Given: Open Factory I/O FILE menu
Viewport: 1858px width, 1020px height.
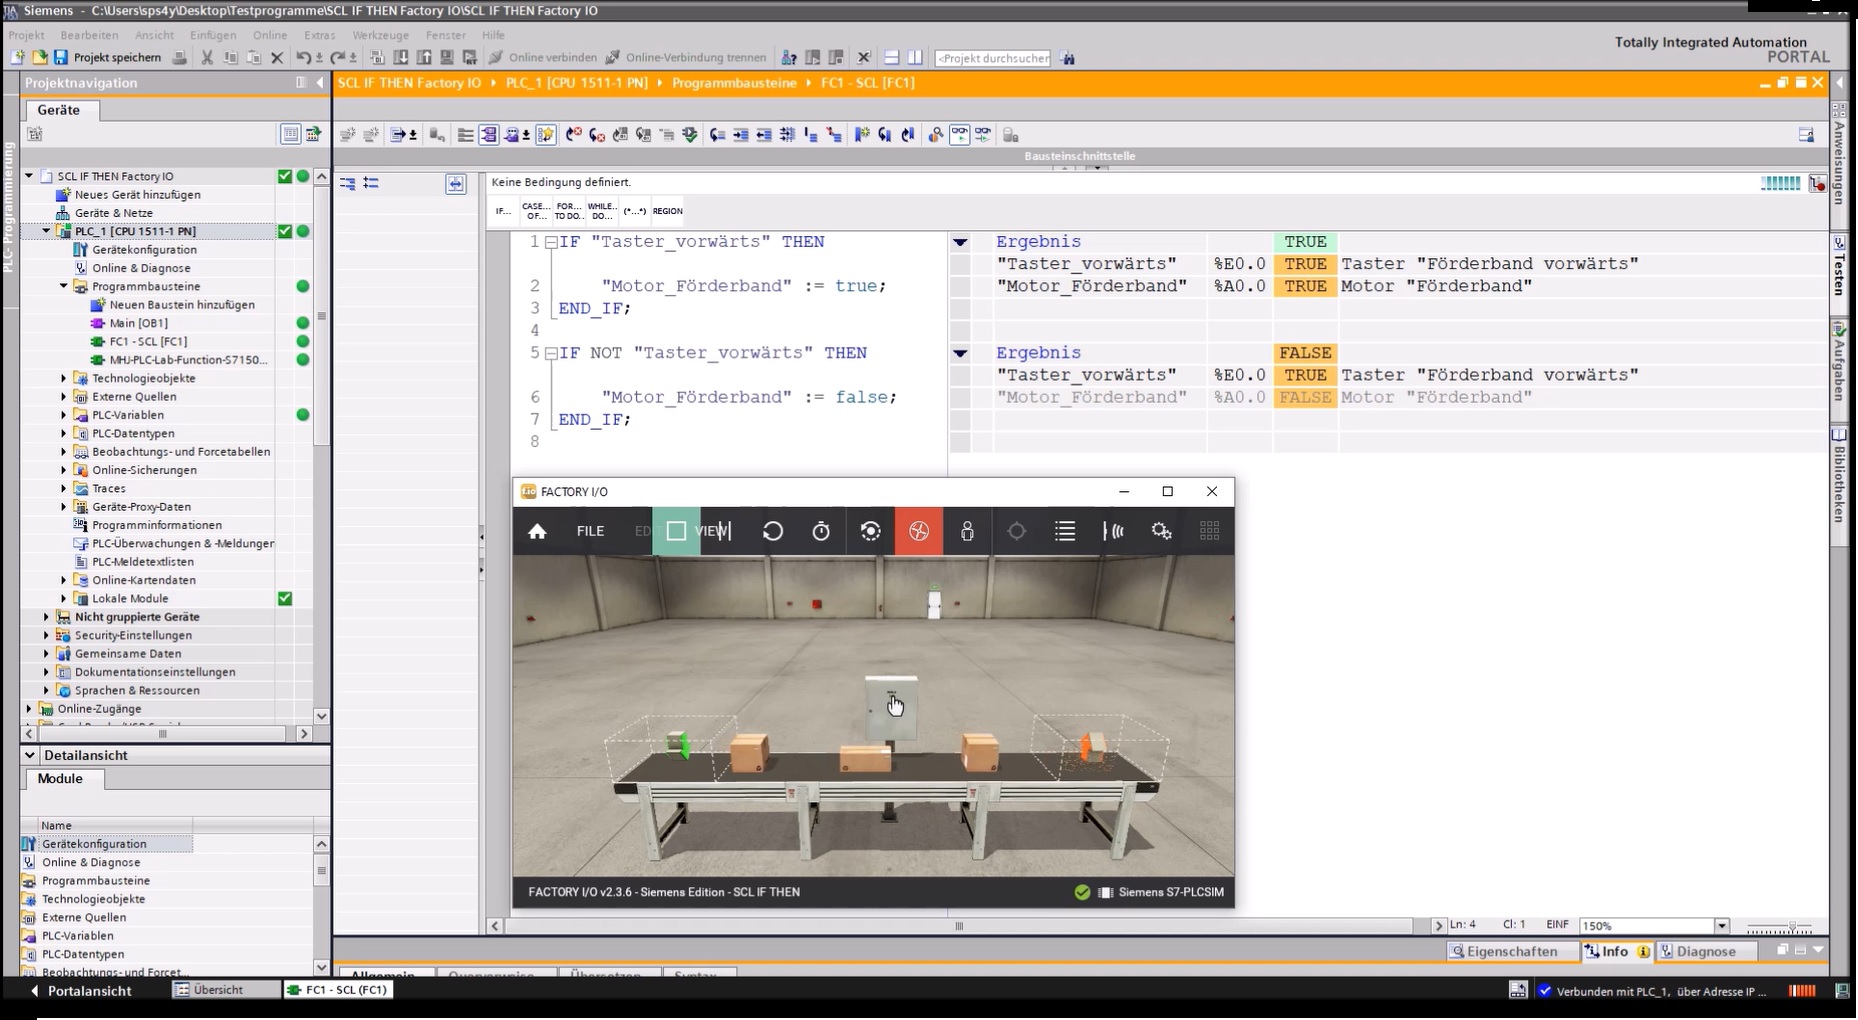Looking at the screenshot, I should tap(590, 531).
